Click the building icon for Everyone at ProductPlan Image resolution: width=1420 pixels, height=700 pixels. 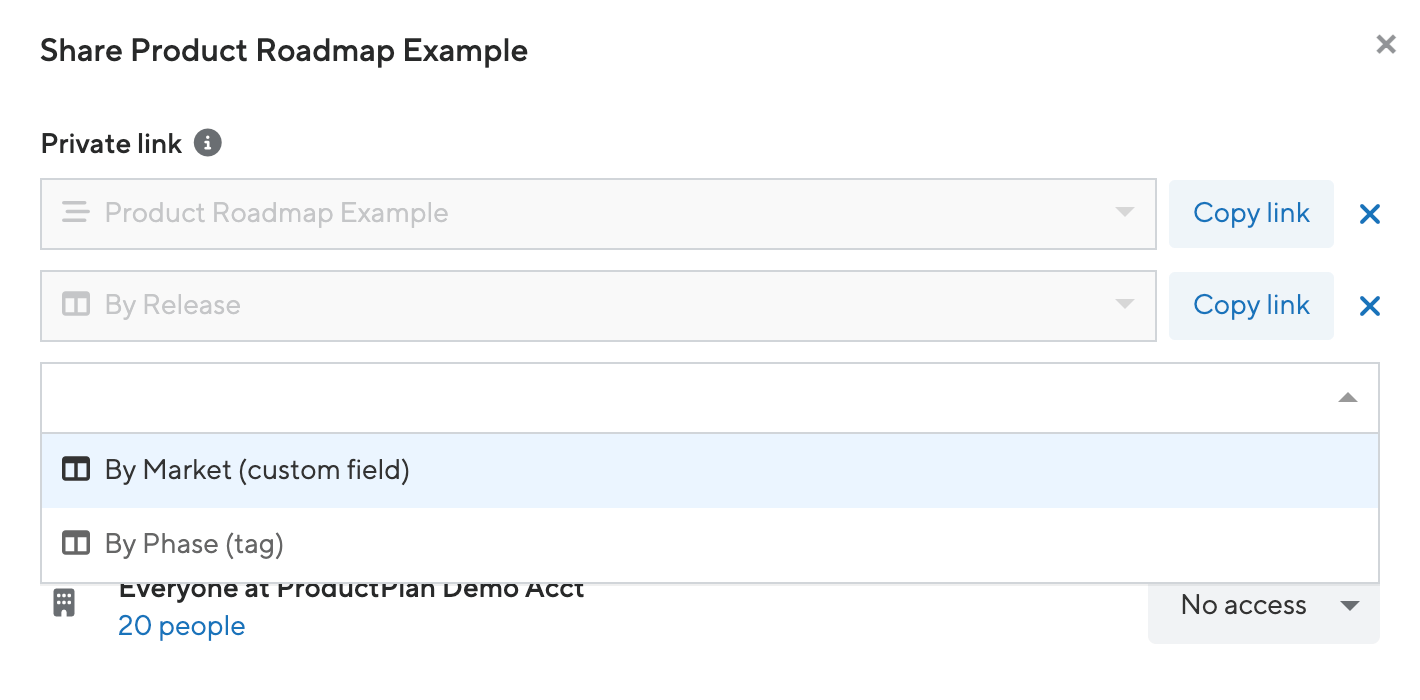64,603
